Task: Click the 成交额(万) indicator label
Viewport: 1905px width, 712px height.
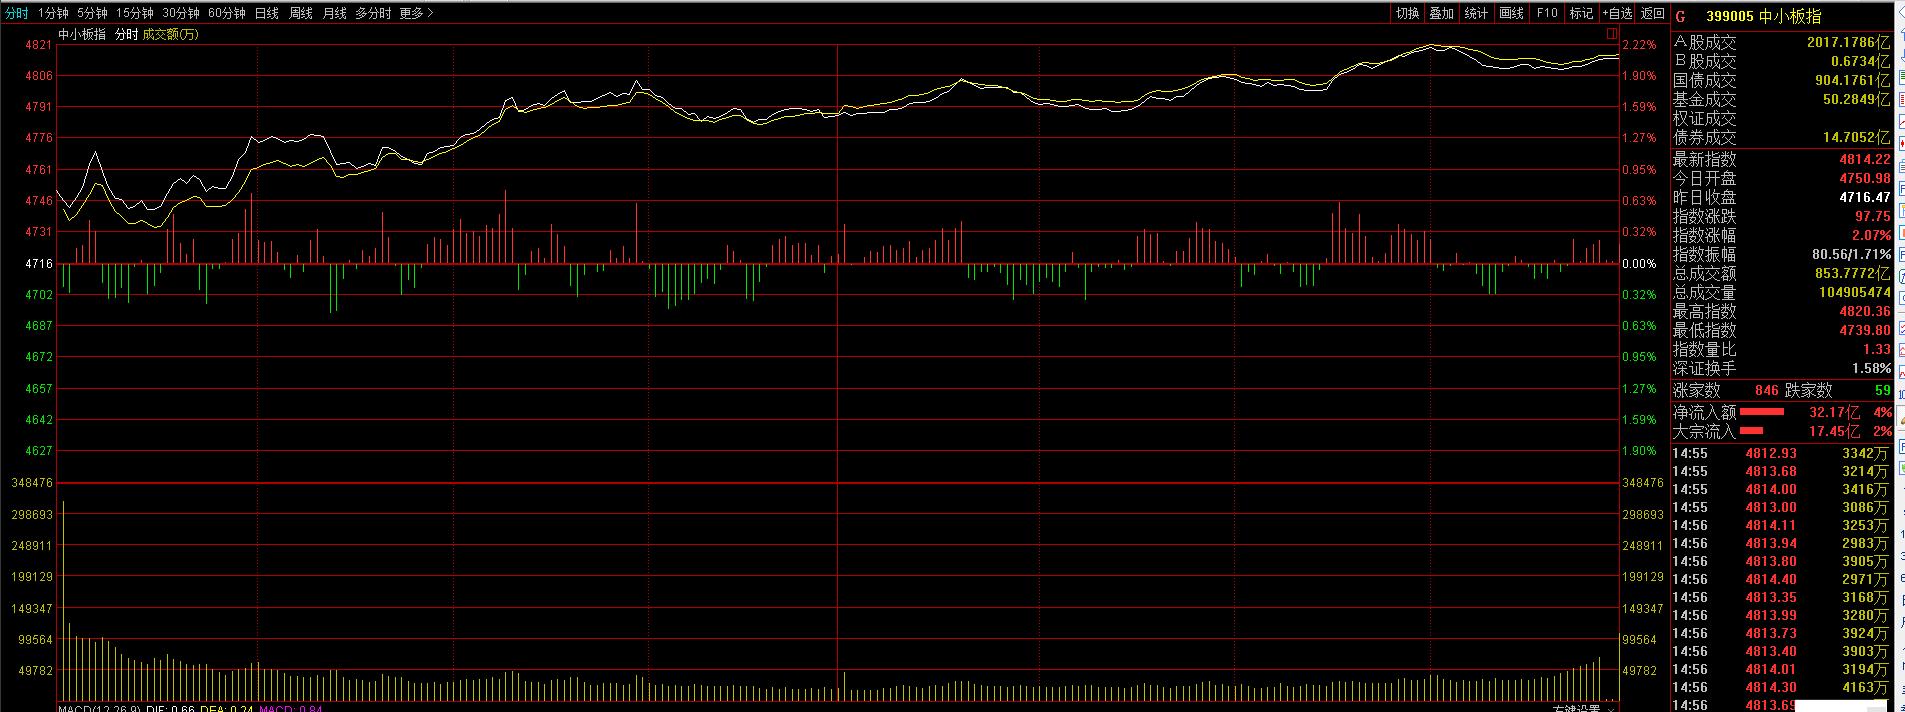Action: coord(171,34)
